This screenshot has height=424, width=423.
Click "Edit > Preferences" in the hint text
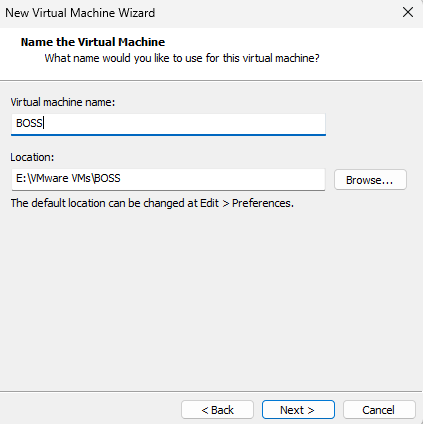tap(246, 203)
